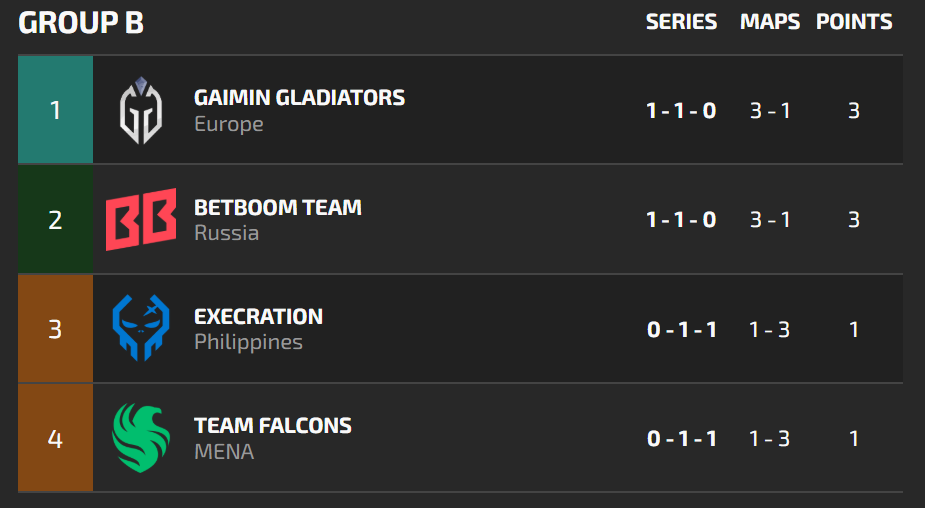Click Team Falcons' maps score 1-3
The image size is (925, 508).
[770, 439]
